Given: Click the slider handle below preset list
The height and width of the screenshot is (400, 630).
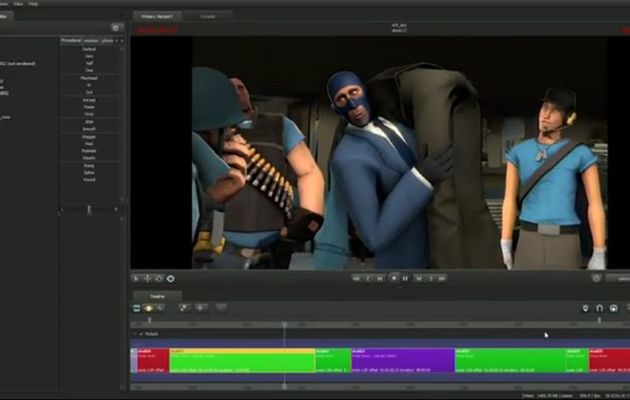Looking at the screenshot, I should point(89,209).
